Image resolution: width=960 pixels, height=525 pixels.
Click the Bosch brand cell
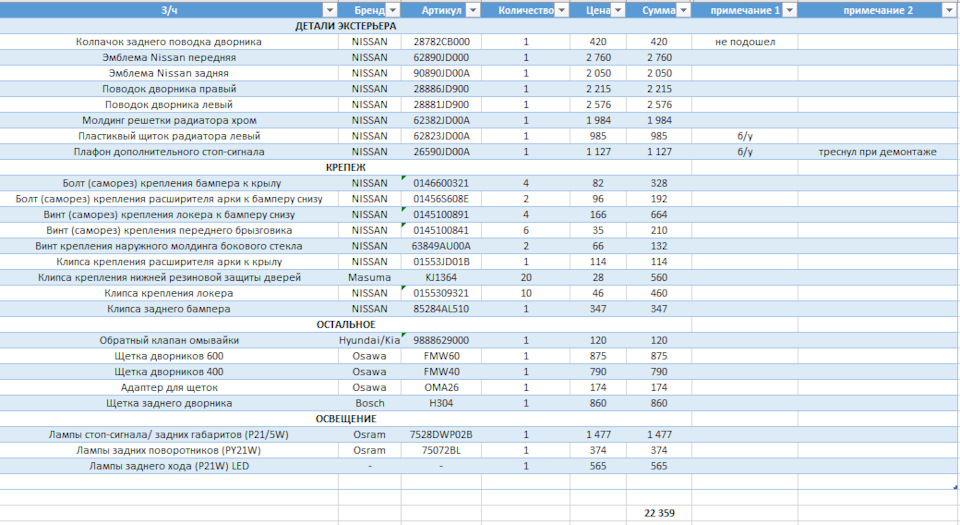(x=369, y=403)
